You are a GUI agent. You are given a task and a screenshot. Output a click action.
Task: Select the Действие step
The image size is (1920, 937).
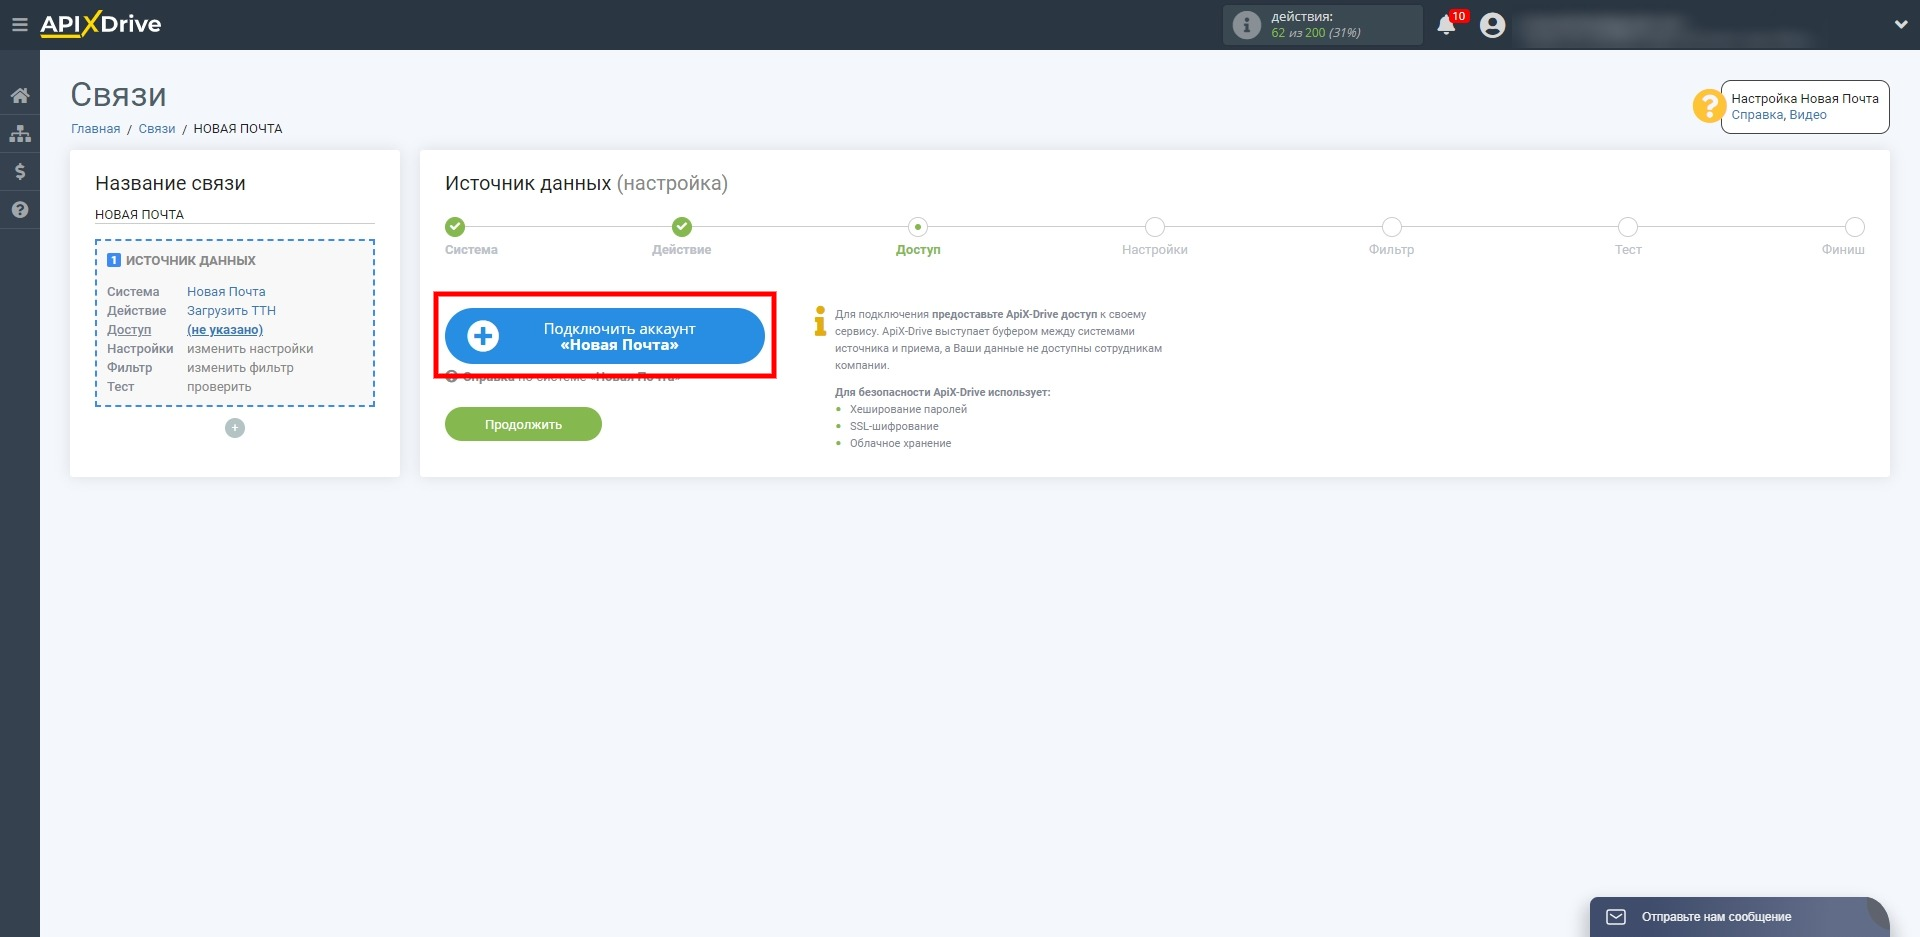click(x=682, y=227)
